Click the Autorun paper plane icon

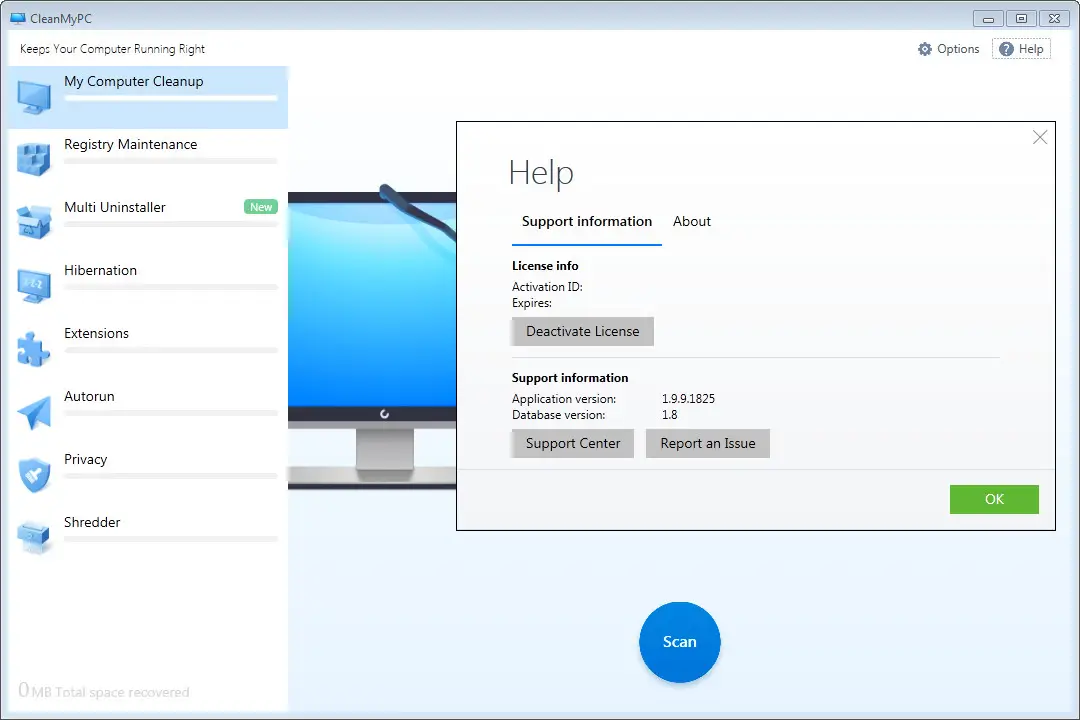tap(34, 412)
